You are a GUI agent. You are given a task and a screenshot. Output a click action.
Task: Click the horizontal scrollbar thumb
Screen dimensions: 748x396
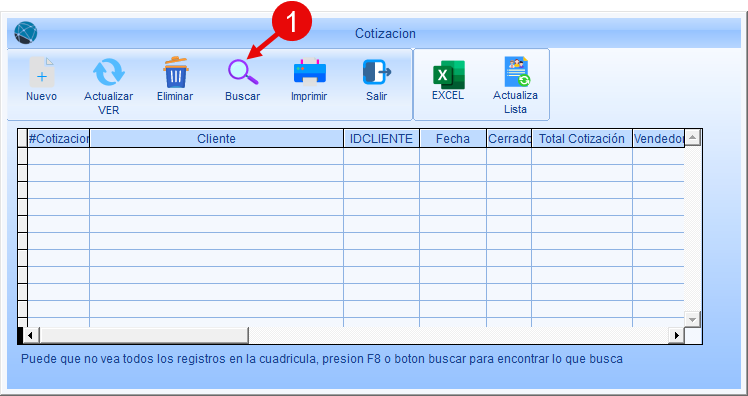(144, 335)
